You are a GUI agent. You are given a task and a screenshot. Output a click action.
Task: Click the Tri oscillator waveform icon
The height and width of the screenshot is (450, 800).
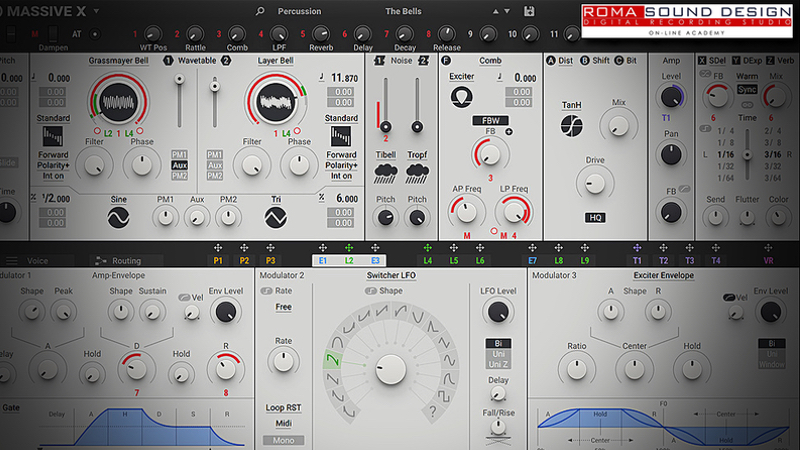276,218
